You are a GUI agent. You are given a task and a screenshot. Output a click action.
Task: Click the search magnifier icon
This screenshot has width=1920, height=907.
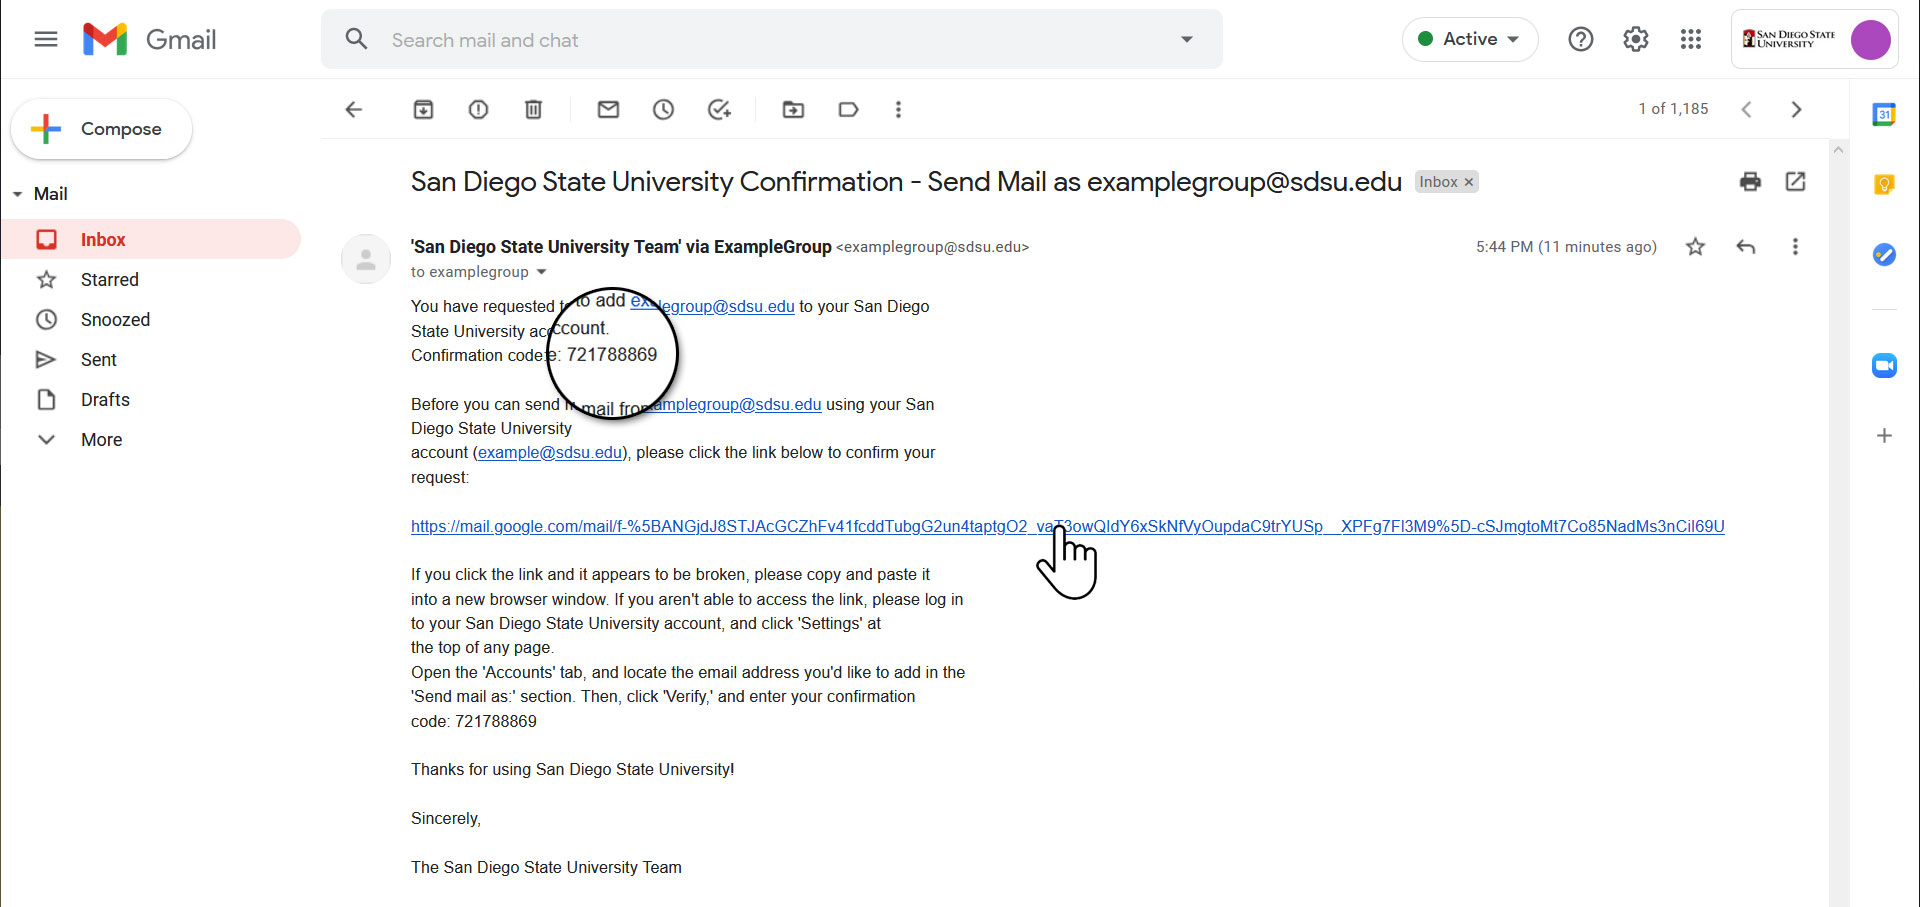tap(357, 39)
